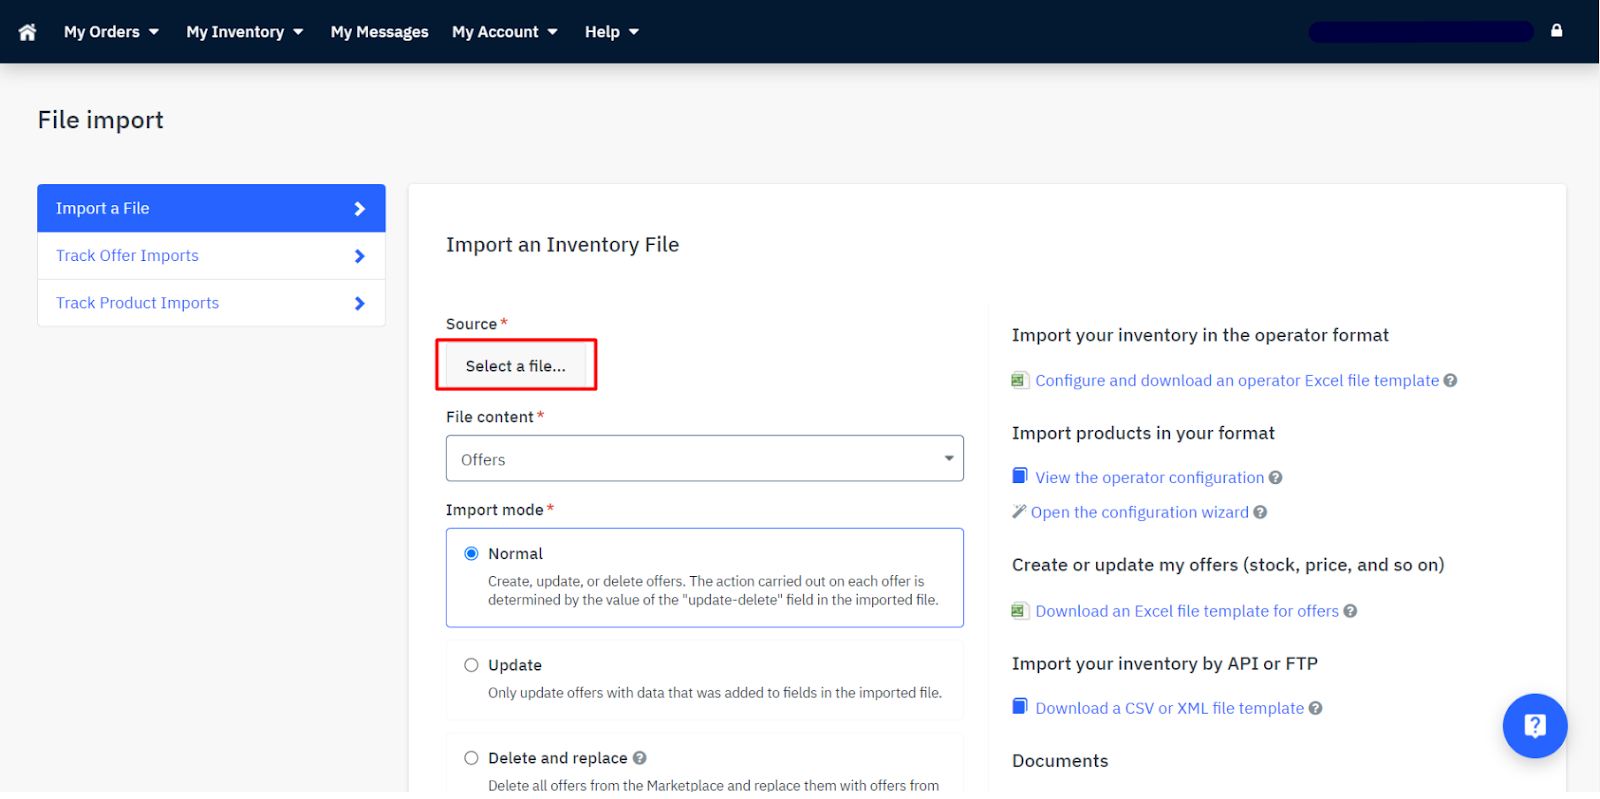The image size is (1600, 799).
Task: Click the Documents heading
Action: 1060,761
